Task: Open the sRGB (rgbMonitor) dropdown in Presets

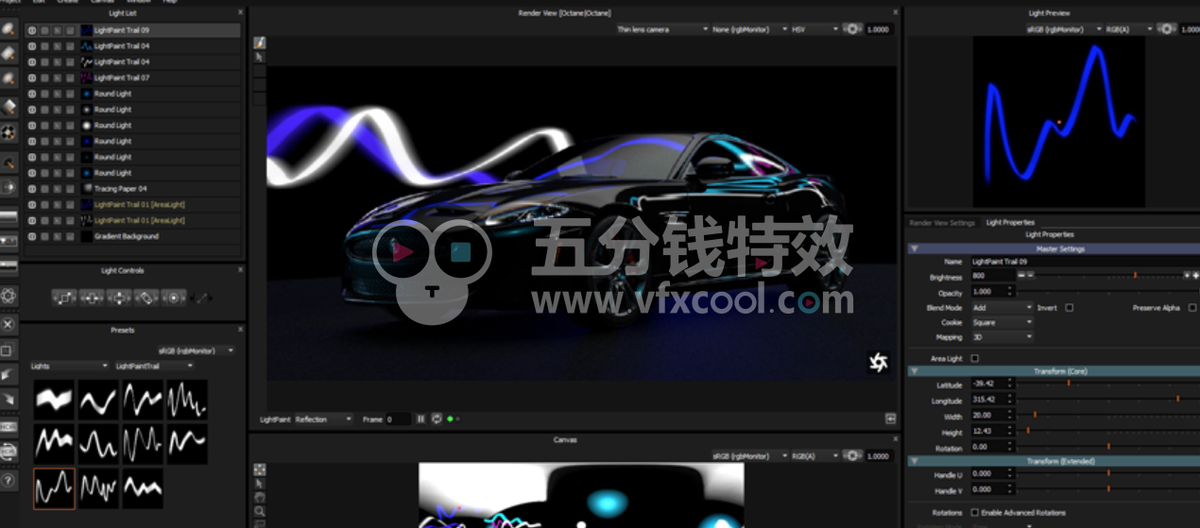Action: [x=197, y=350]
